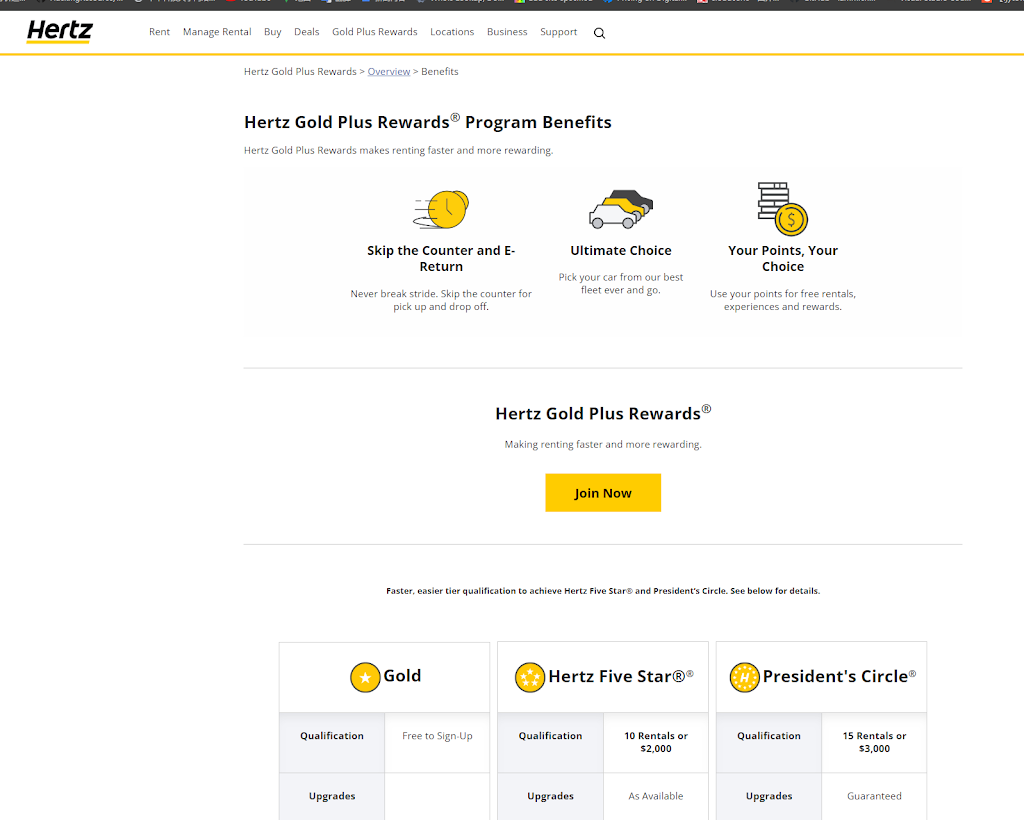The width and height of the screenshot is (1024, 820).
Task: Click the Making renting faster tagline
Action: [x=603, y=445]
